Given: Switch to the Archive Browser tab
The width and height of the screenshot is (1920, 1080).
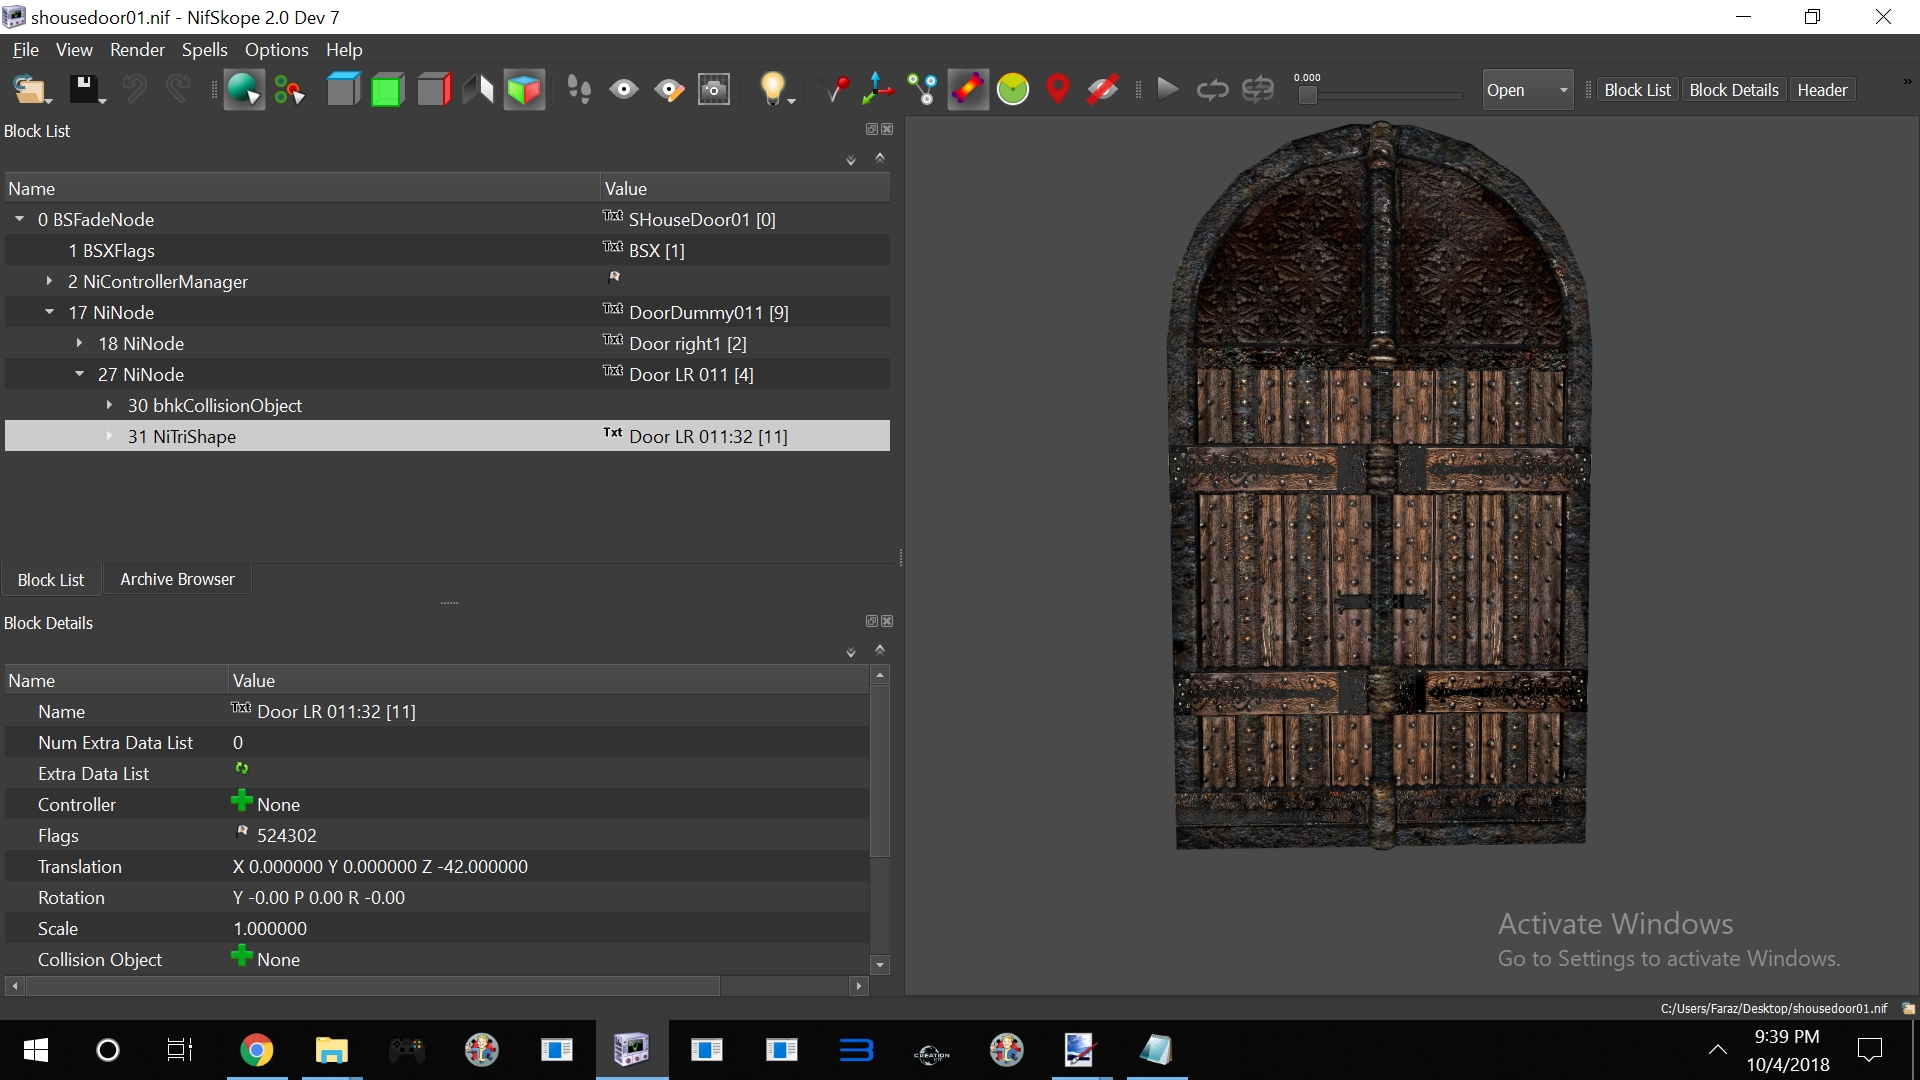Looking at the screenshot, I should point(177,579).
